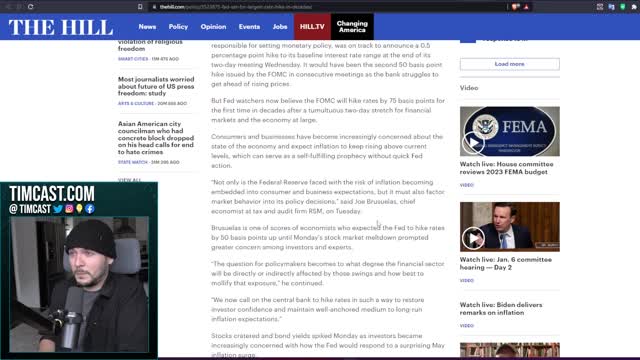The height and width of the screenshot is (360, 640).
Task: Click the 'Video' section heading
Action: pos(469,88)
